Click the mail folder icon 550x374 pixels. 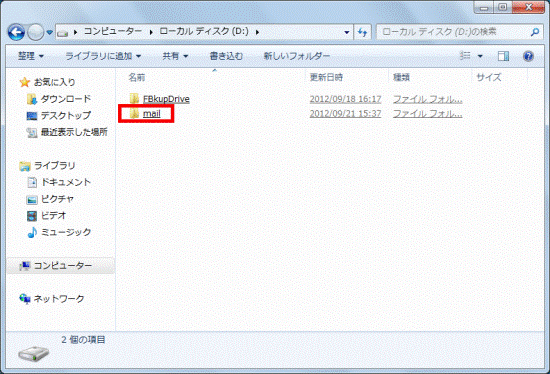[134, 113]
